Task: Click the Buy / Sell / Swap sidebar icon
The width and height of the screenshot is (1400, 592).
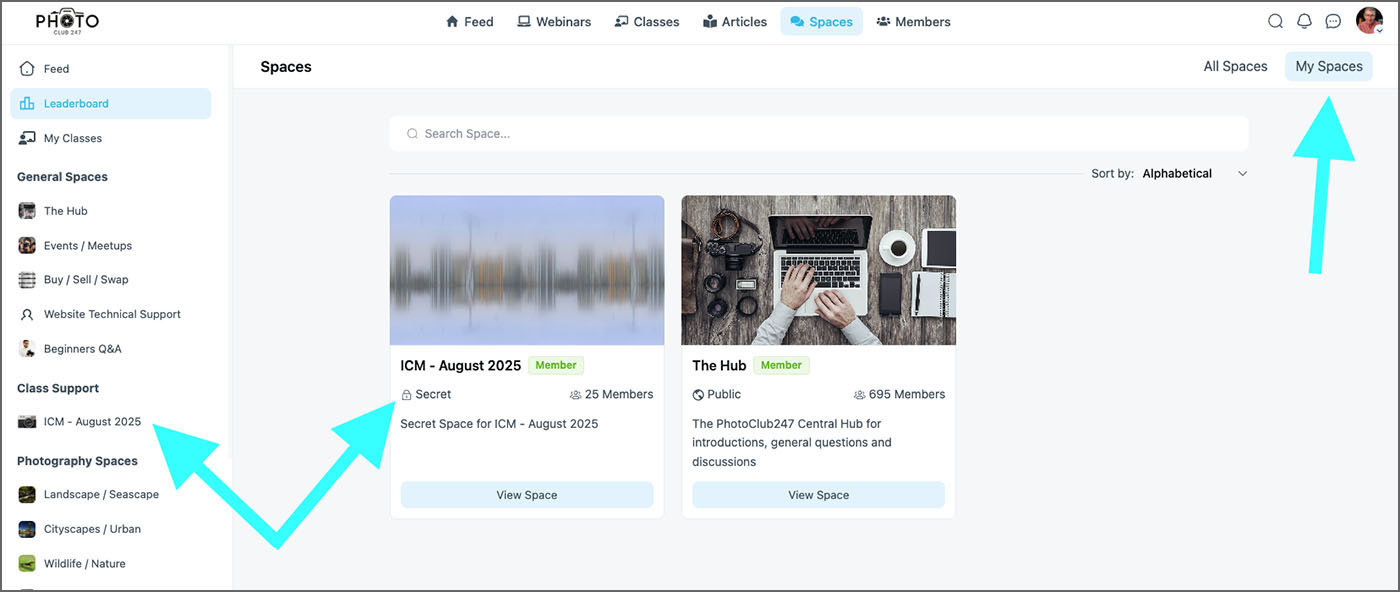Action: 27,280
